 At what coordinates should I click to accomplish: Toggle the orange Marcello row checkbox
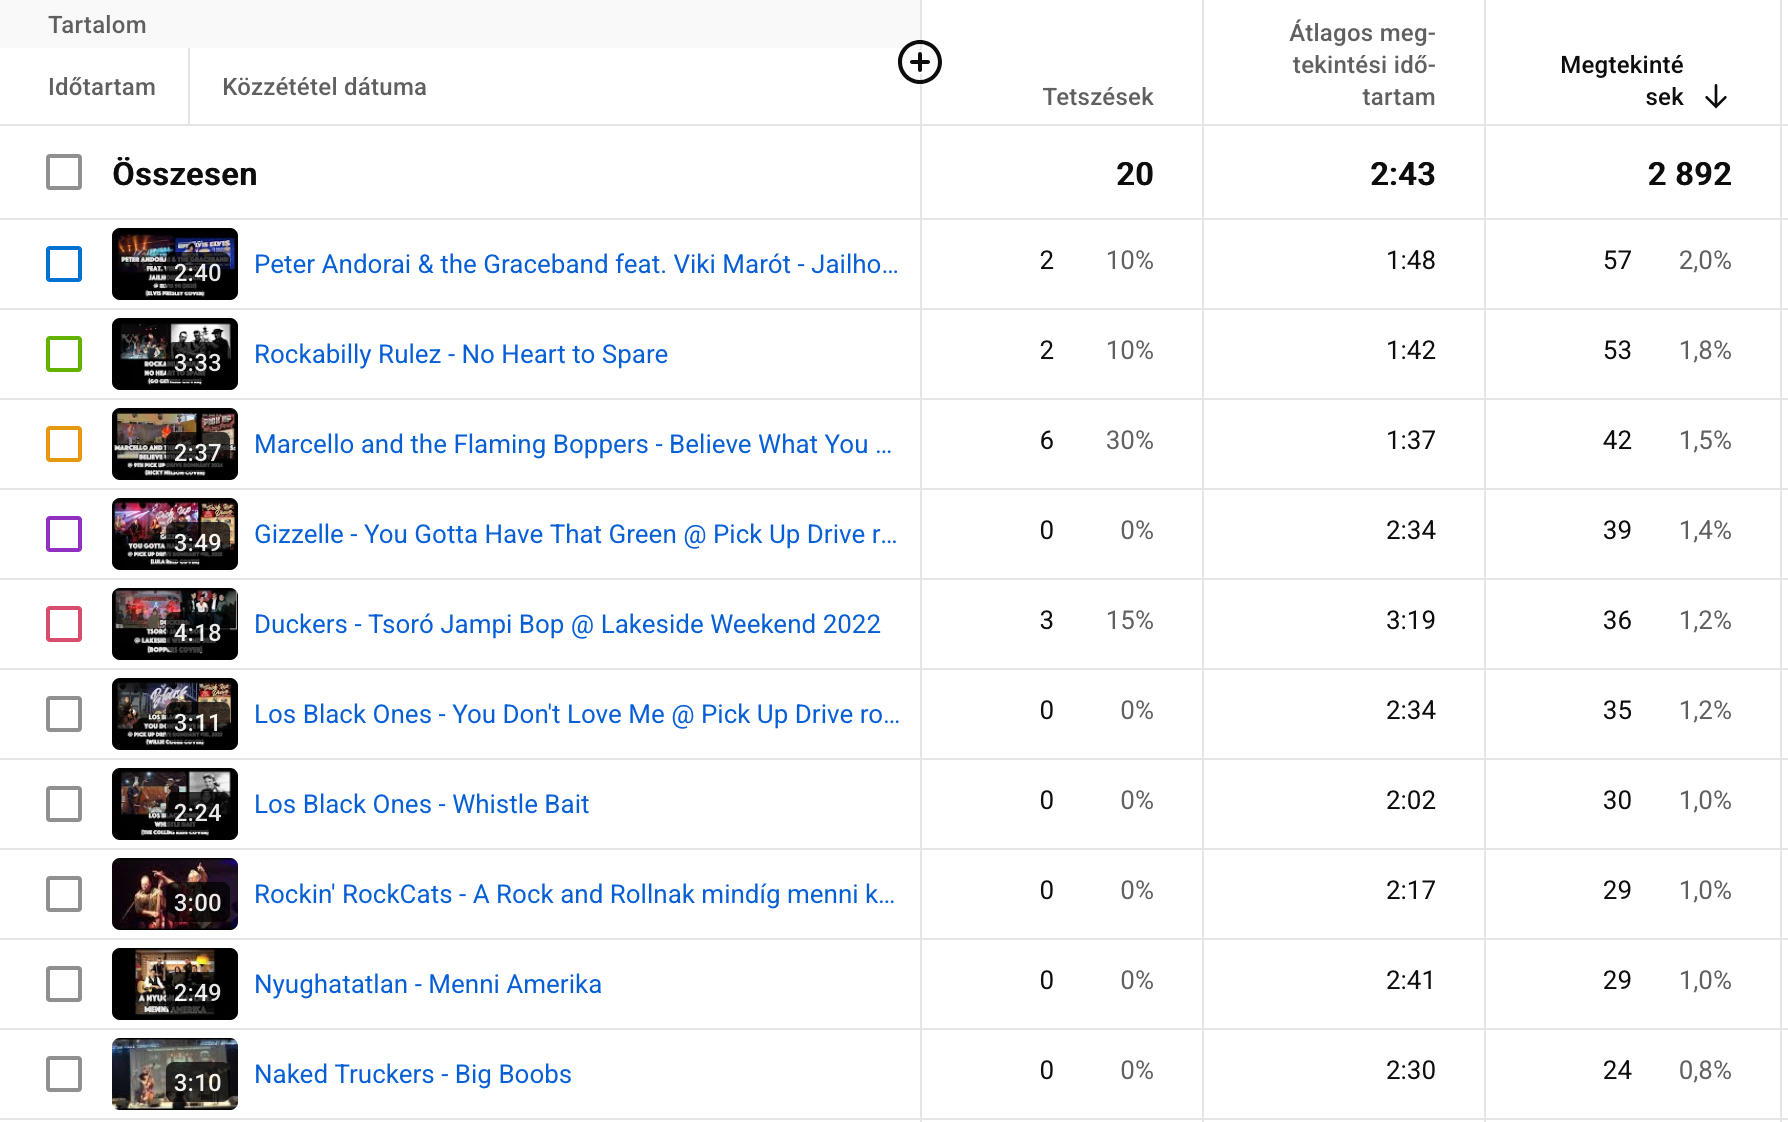64,444
